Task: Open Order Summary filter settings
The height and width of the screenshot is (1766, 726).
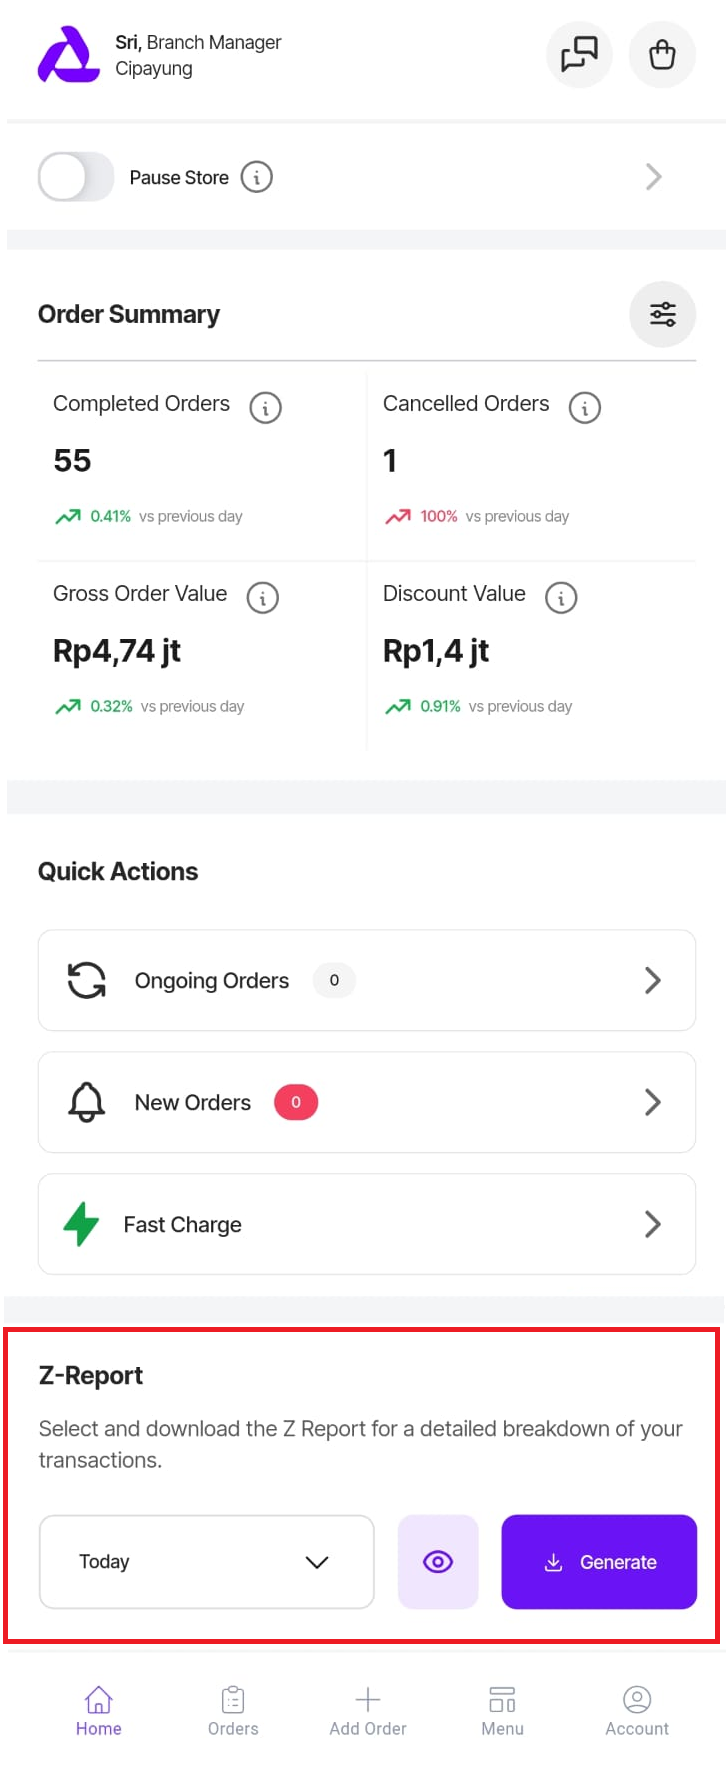Action: (x=662, y=314)
